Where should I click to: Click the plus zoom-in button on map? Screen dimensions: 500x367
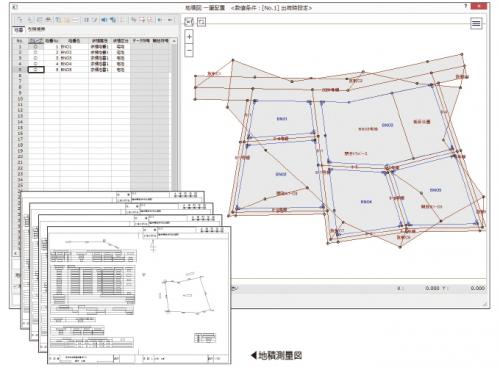click(x=189, y=37)
